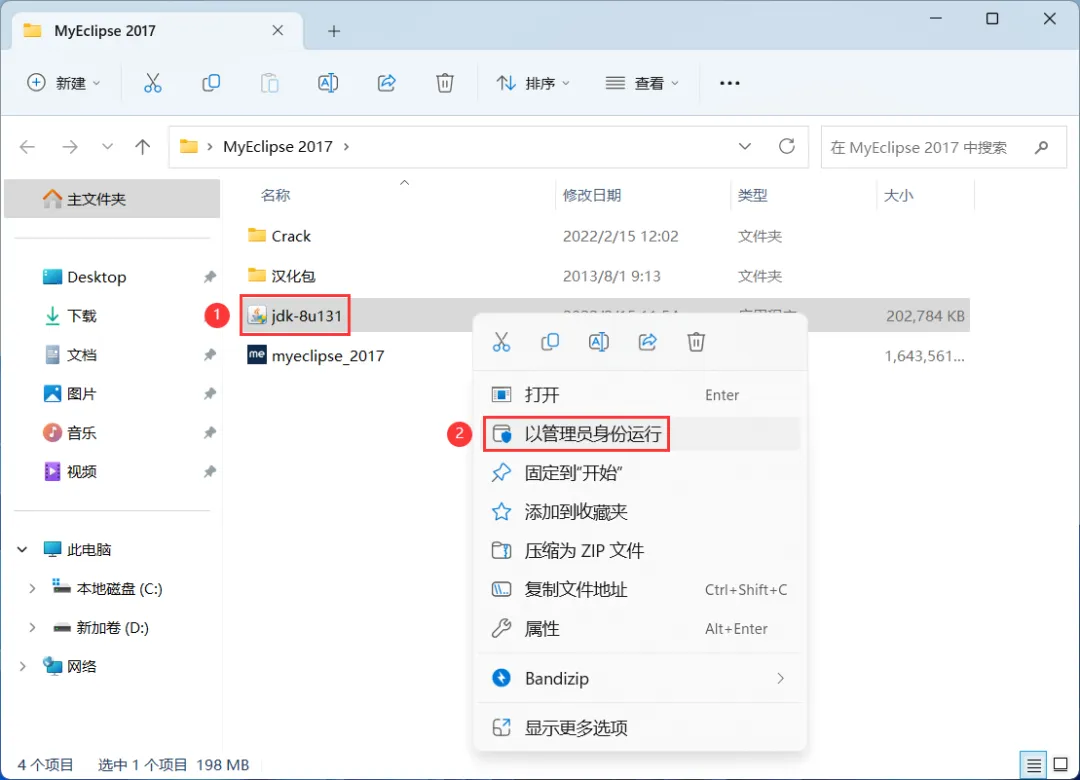
Task: Click the Share icon in the top toolbar
Action: coord(386,83)
